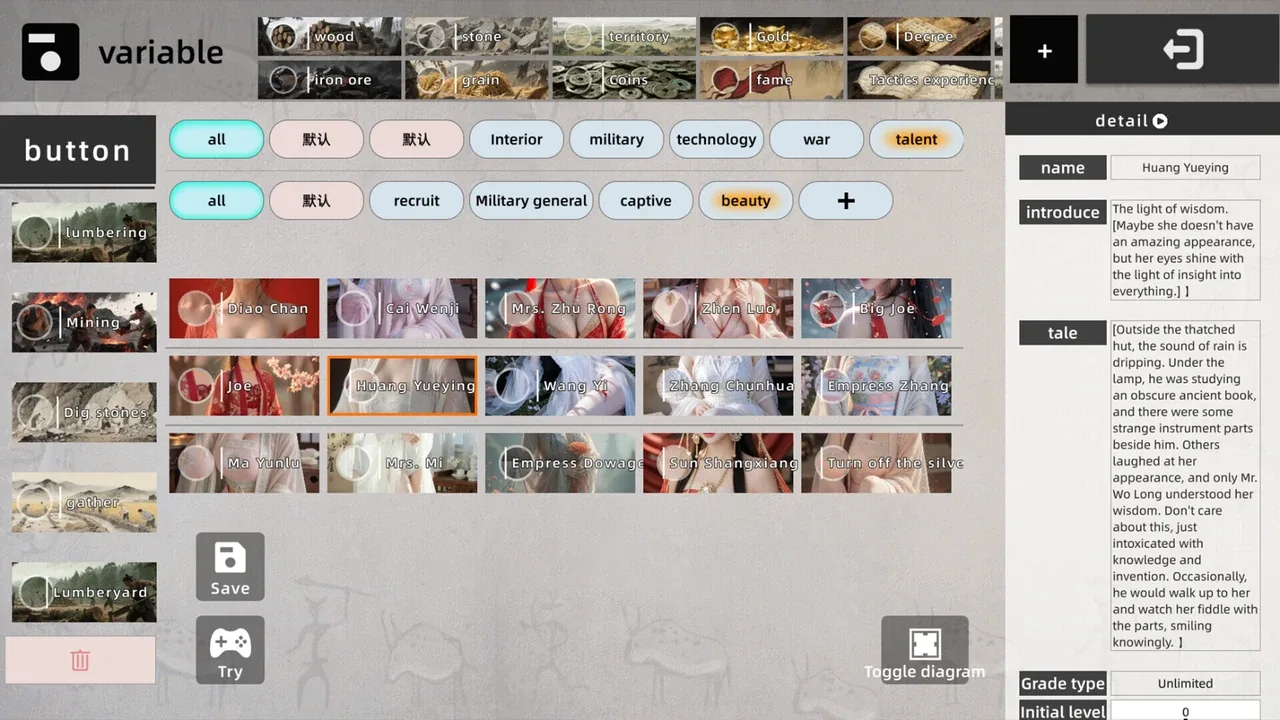Click the red trash delete icon
The width and height of the screenshot is (1280, 720).
[80, 661]
